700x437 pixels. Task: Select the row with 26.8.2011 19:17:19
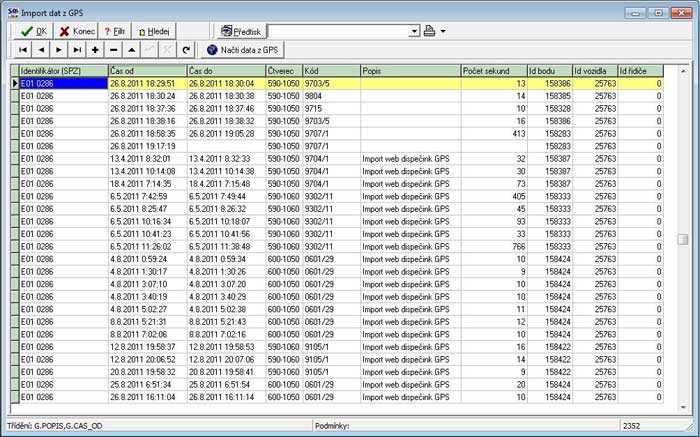pyautogui.click(x=341, y=146)
